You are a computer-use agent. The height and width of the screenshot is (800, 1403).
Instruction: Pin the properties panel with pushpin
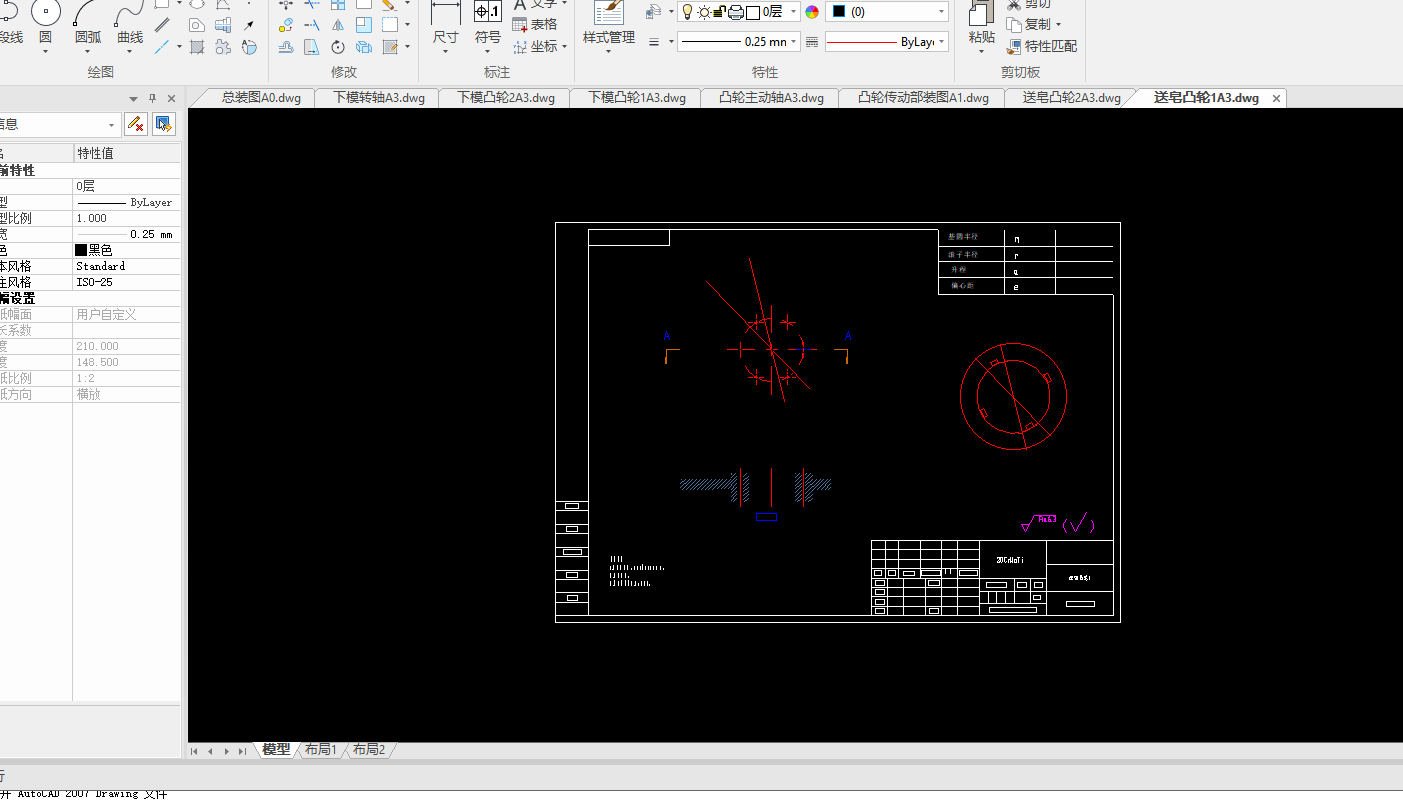(x=153, y=98)
